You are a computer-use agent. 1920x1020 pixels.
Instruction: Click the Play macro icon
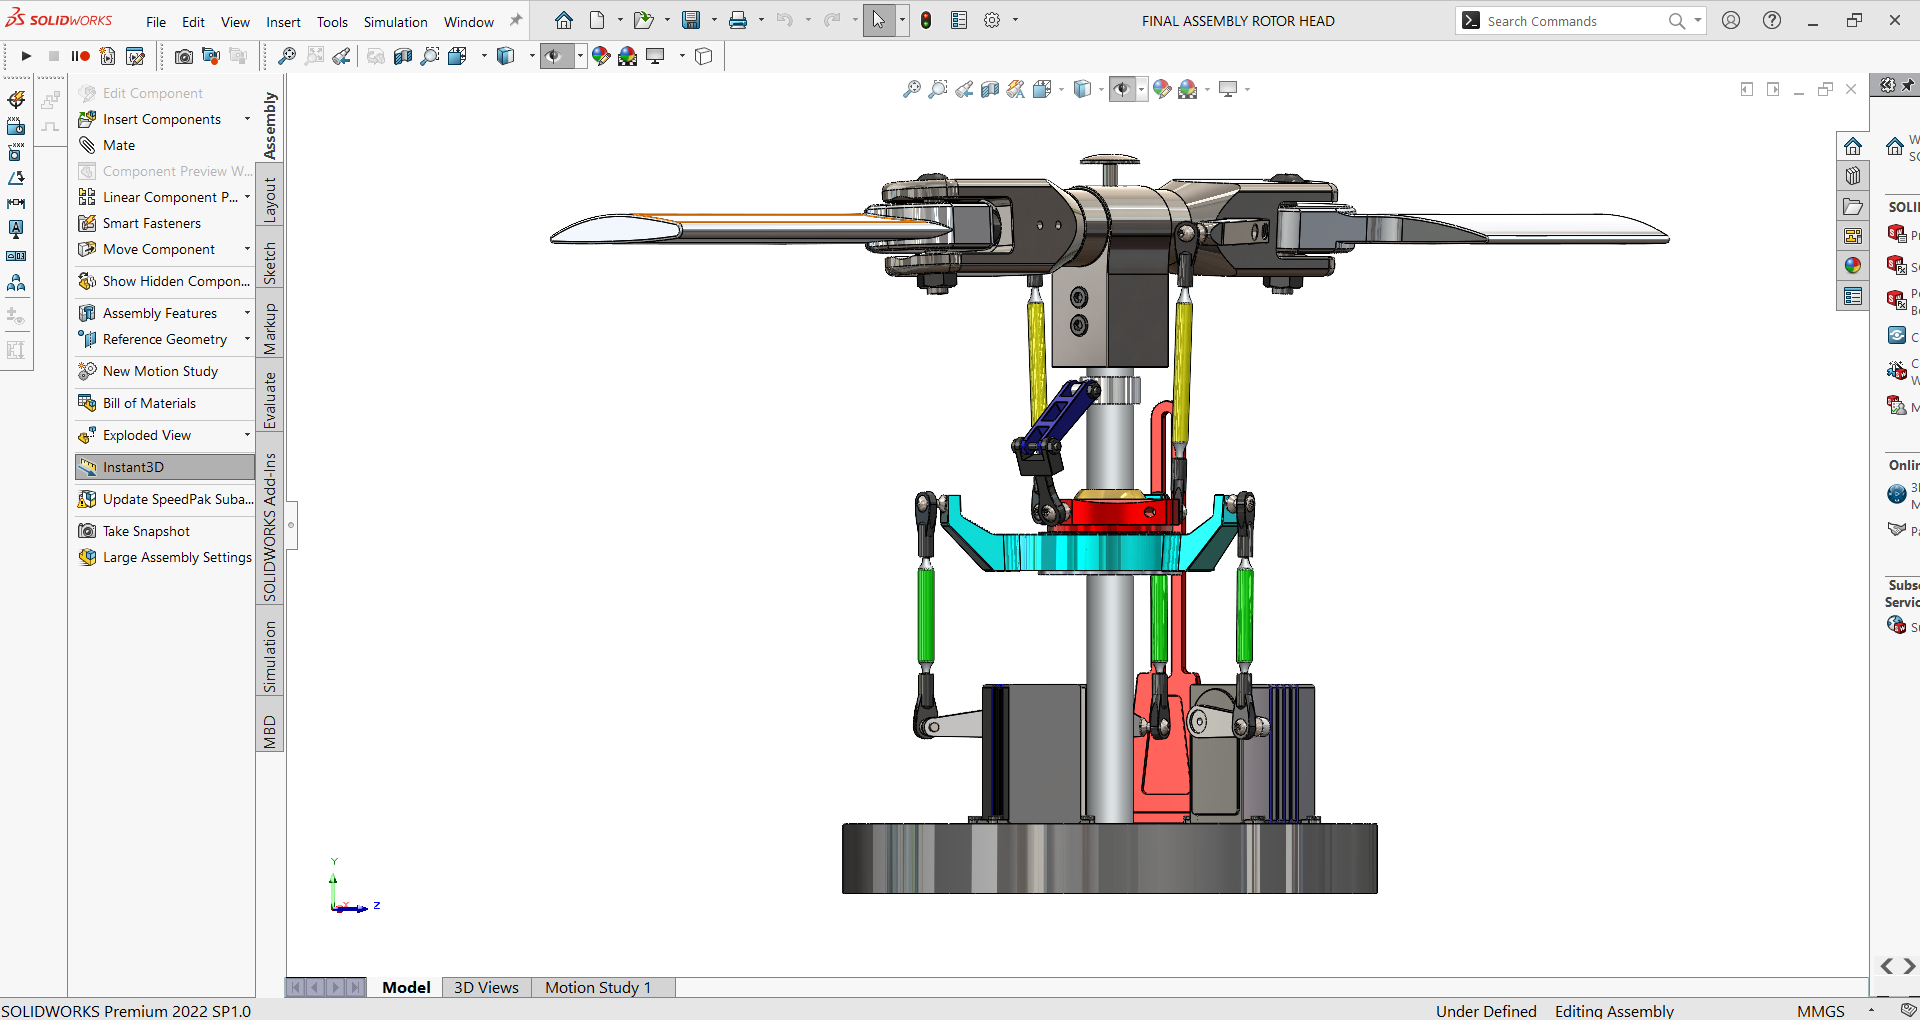click(26, 56)
